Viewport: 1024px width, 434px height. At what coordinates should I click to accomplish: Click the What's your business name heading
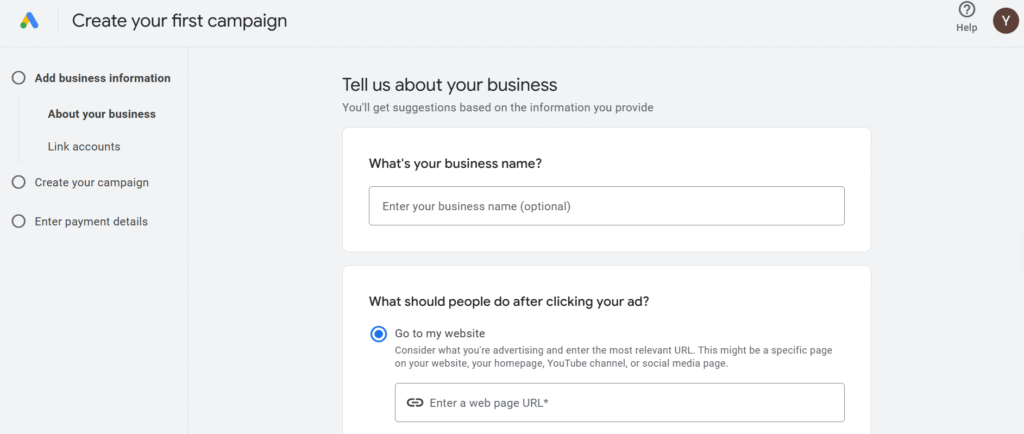pyautogui.click(x=455, y=164)
